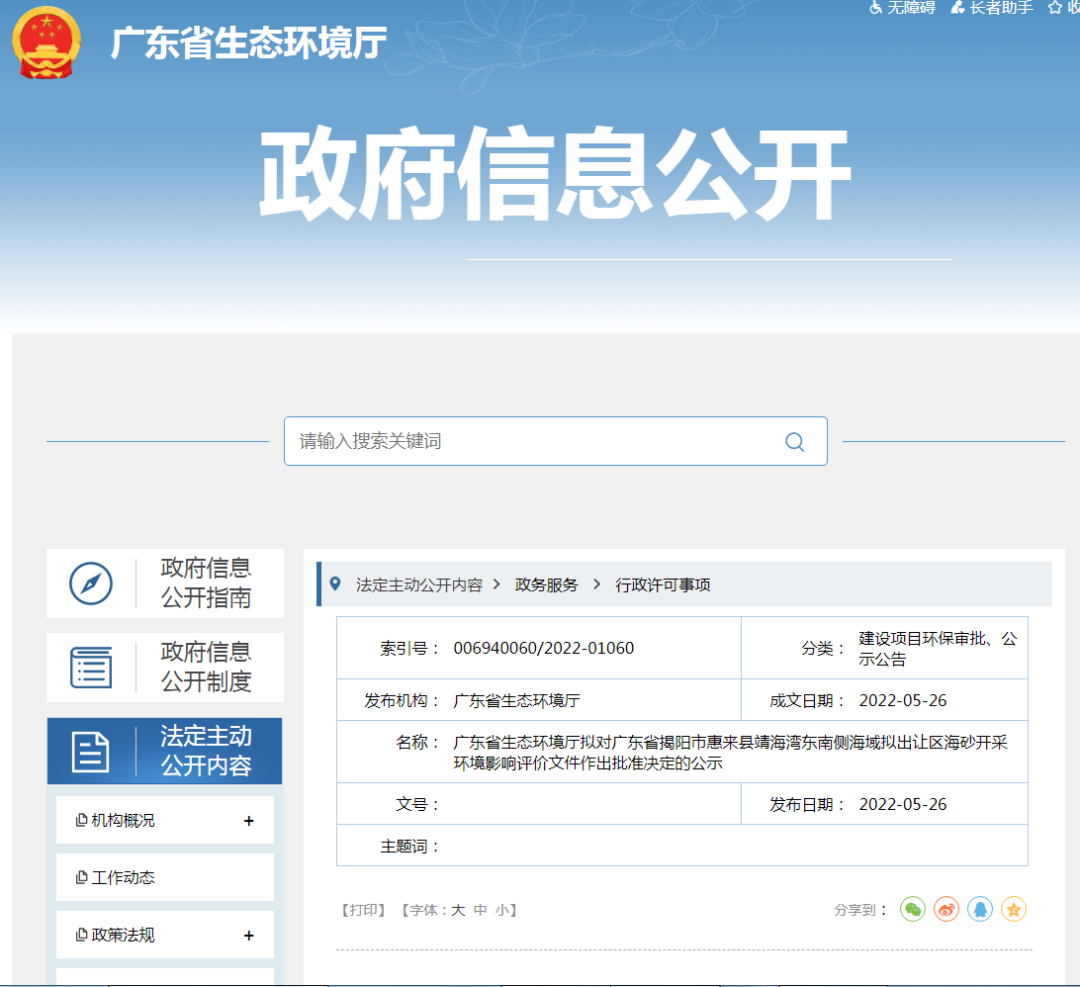This screenshot has width=1080, height=987.
Task: Share via the QQ penguin icon
Action: pyautogui.click(x=980, y=909)
